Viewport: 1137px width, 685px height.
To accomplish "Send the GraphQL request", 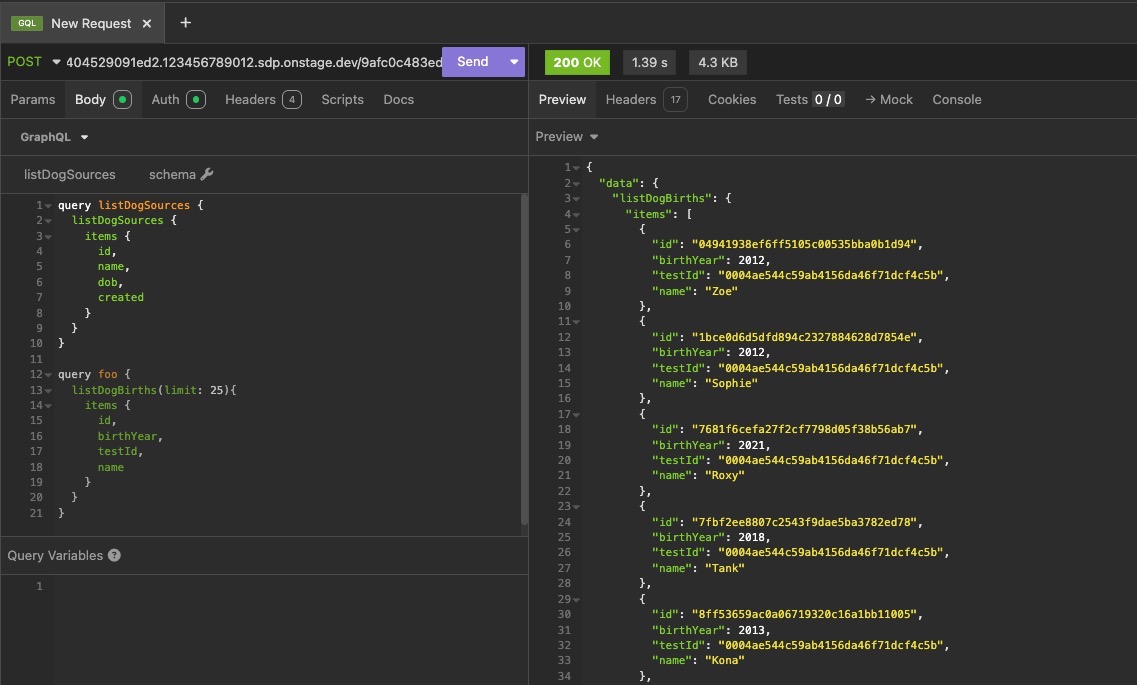I will tap(473, 62).
